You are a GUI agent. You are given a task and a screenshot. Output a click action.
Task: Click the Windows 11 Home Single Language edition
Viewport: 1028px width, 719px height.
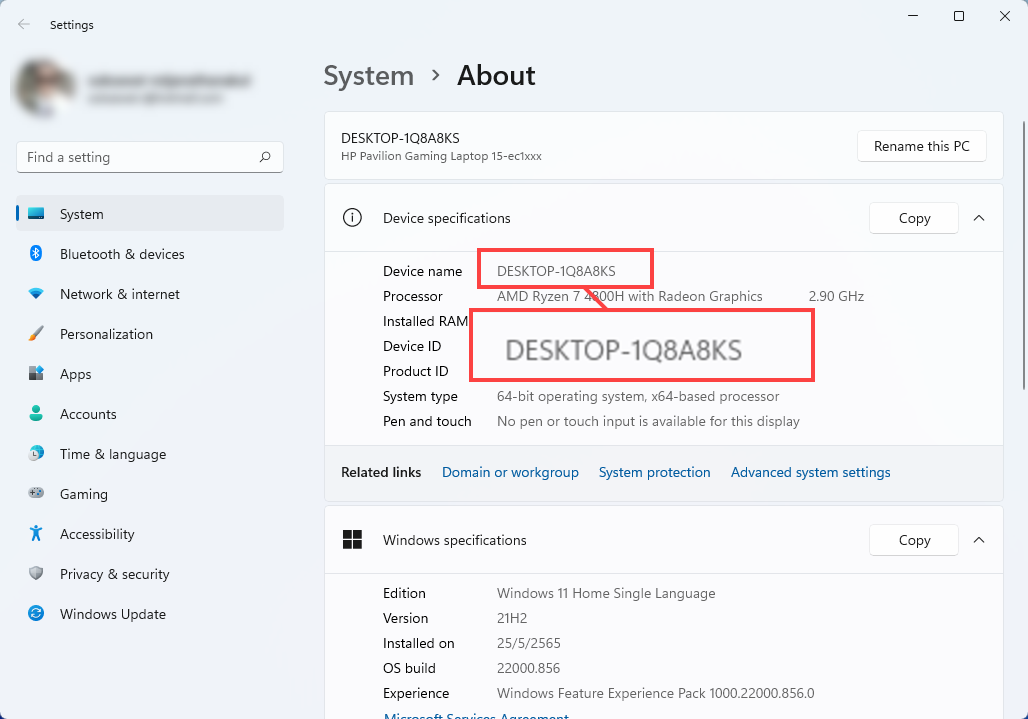(606, 593)
